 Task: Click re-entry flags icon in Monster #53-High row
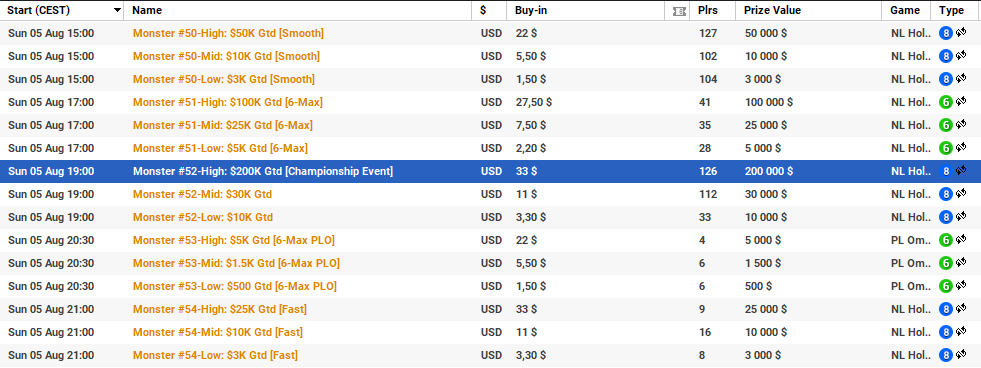[961, 239]
